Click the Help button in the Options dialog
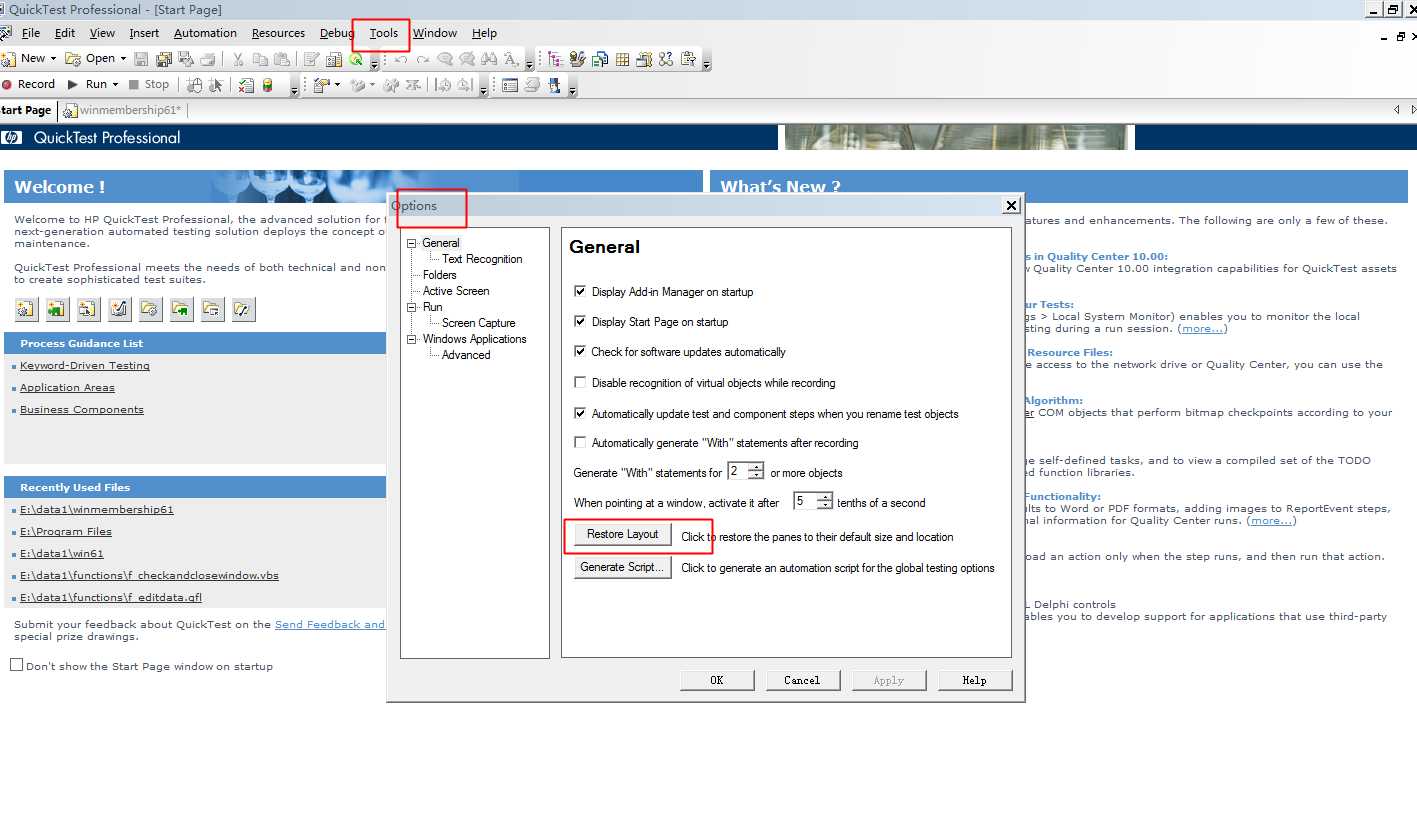 tap(975, 680)
